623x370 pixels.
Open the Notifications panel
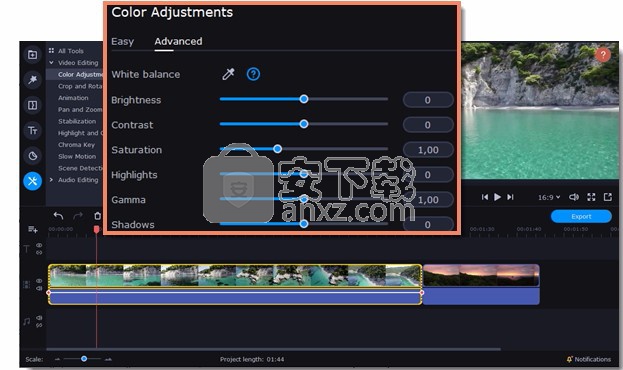tap(589, 359)
